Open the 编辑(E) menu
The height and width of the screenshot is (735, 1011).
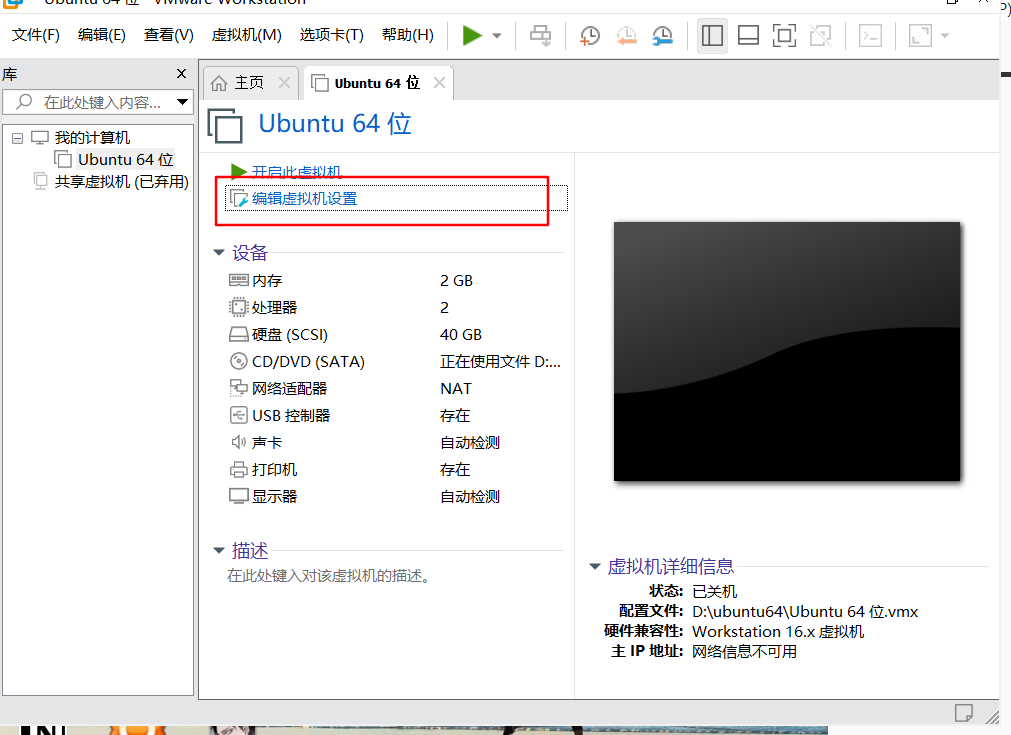(x=101, y=35)
